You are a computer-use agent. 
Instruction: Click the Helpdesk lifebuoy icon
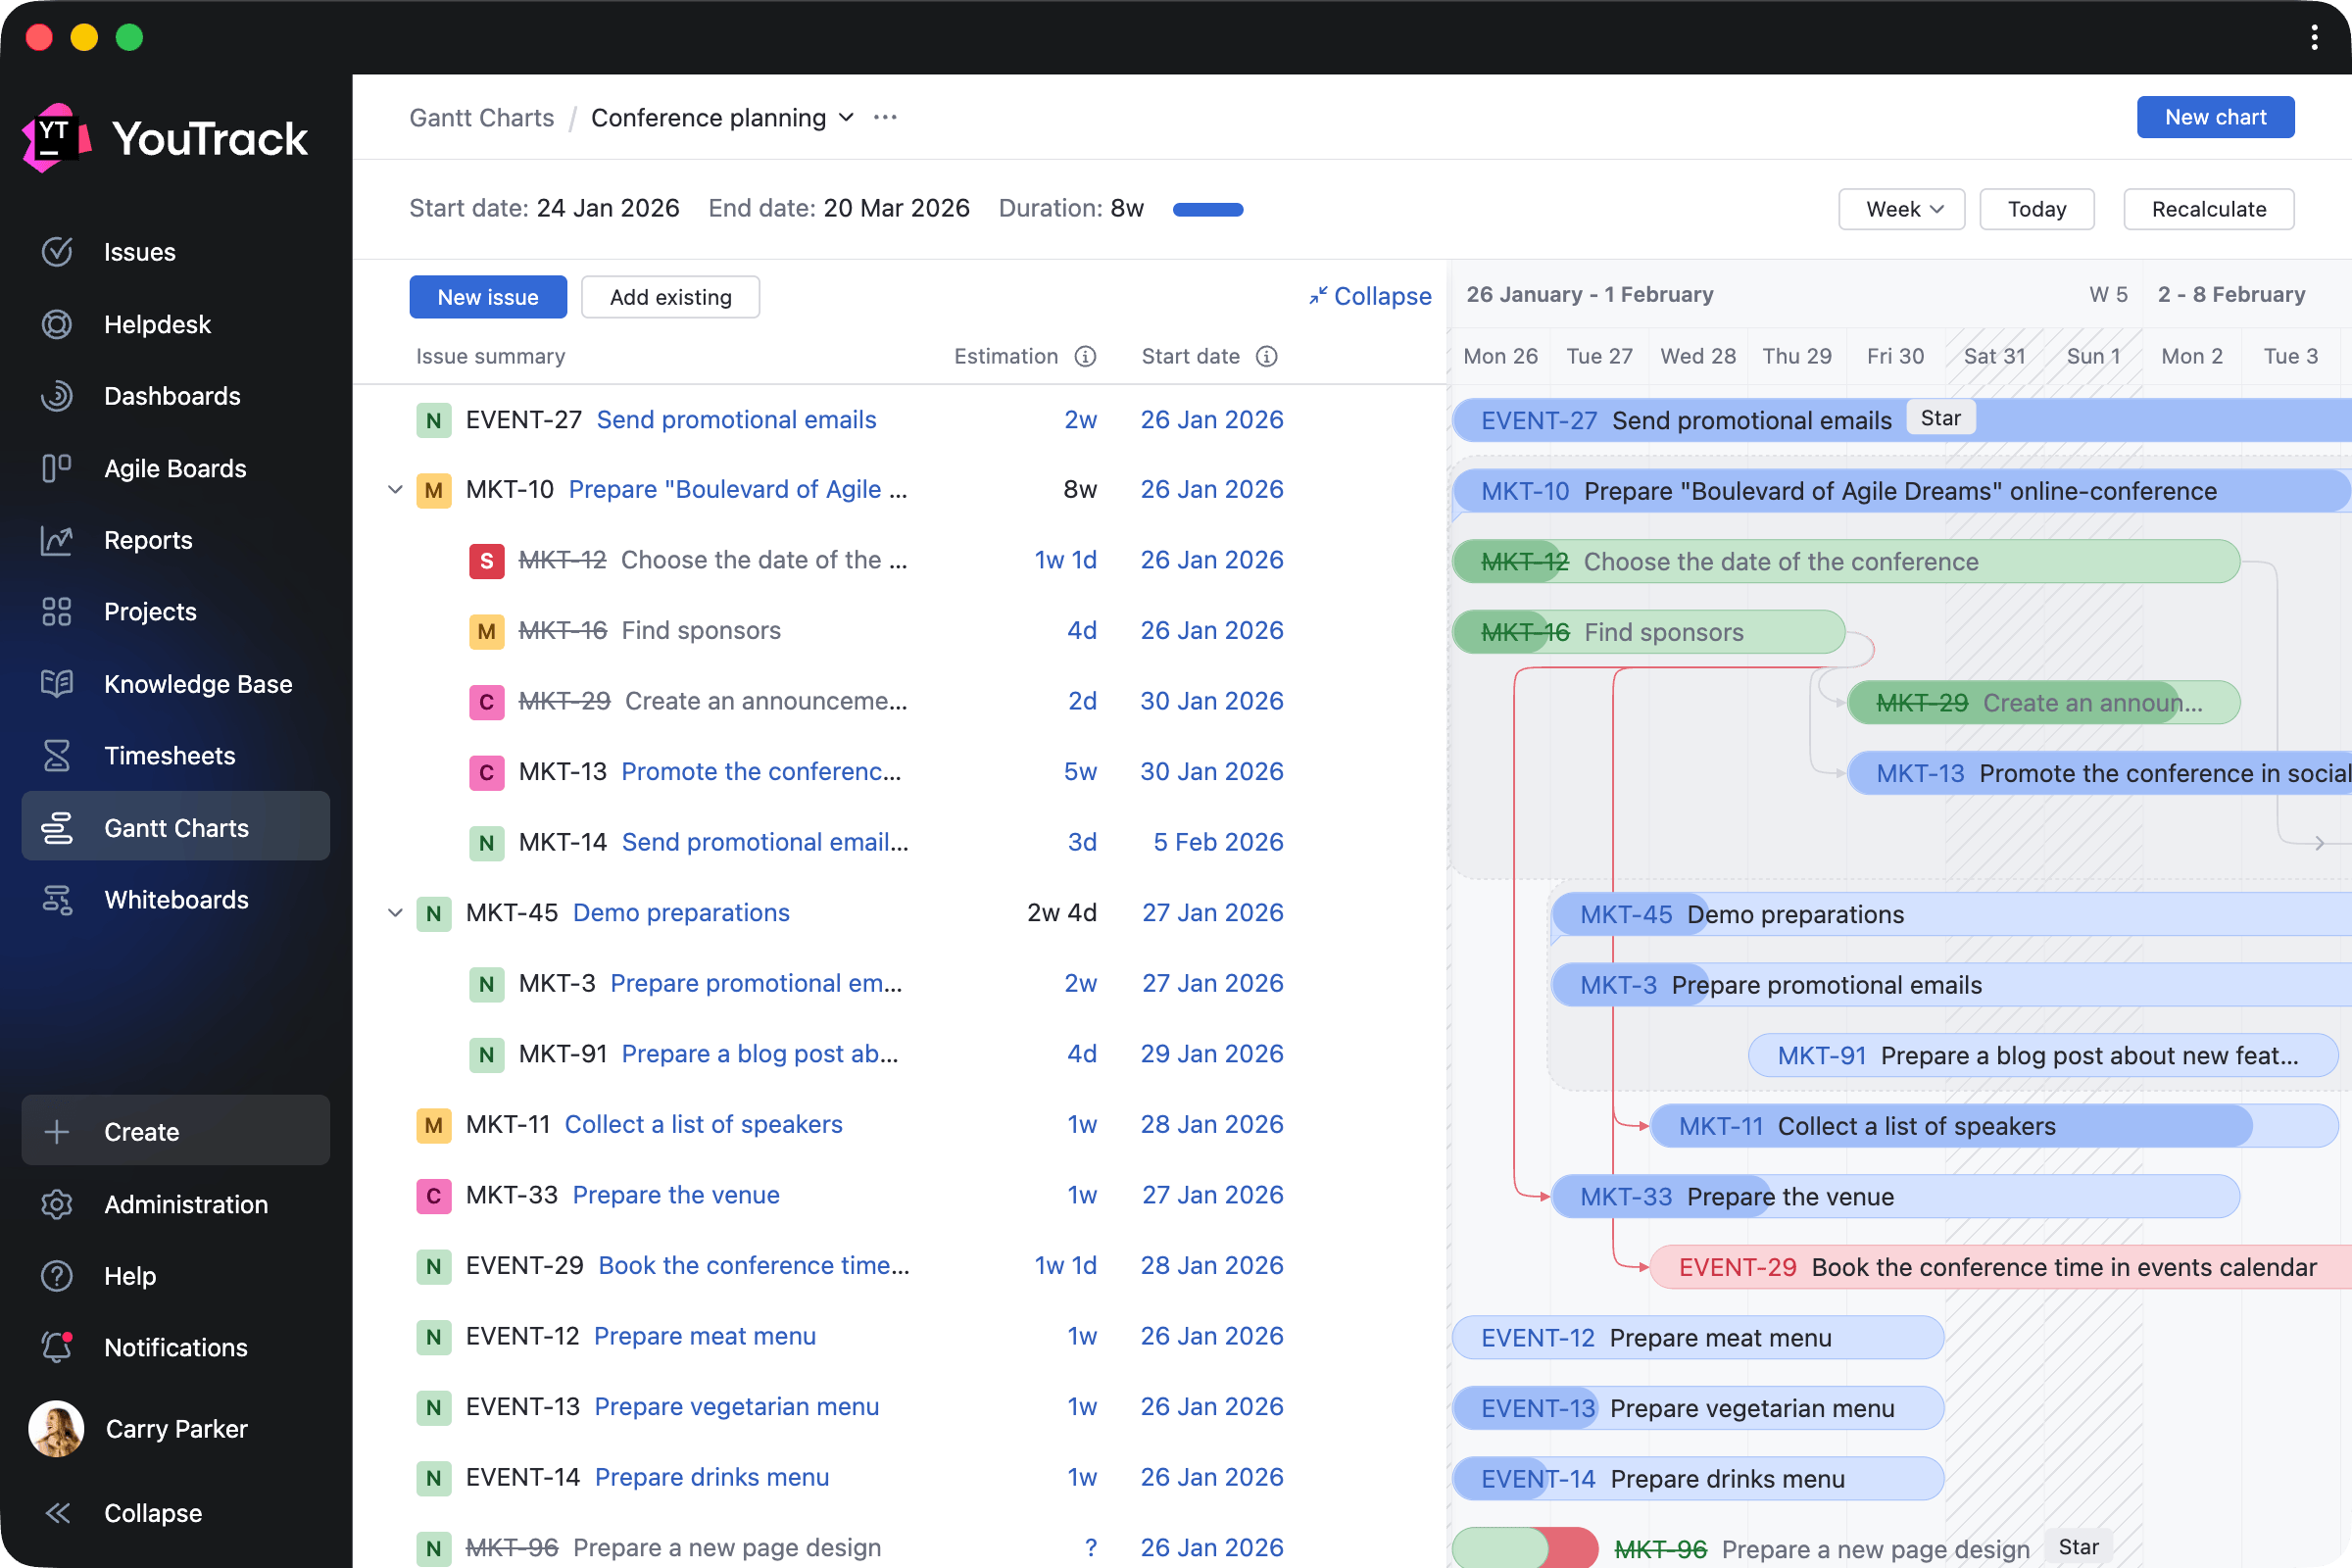point(57,324)
